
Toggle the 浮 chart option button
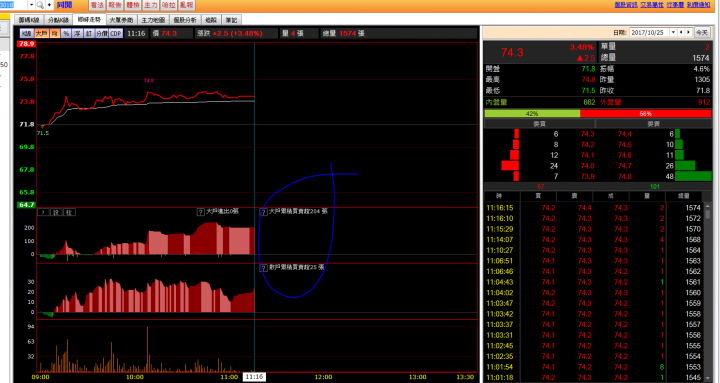click(77, 34)
